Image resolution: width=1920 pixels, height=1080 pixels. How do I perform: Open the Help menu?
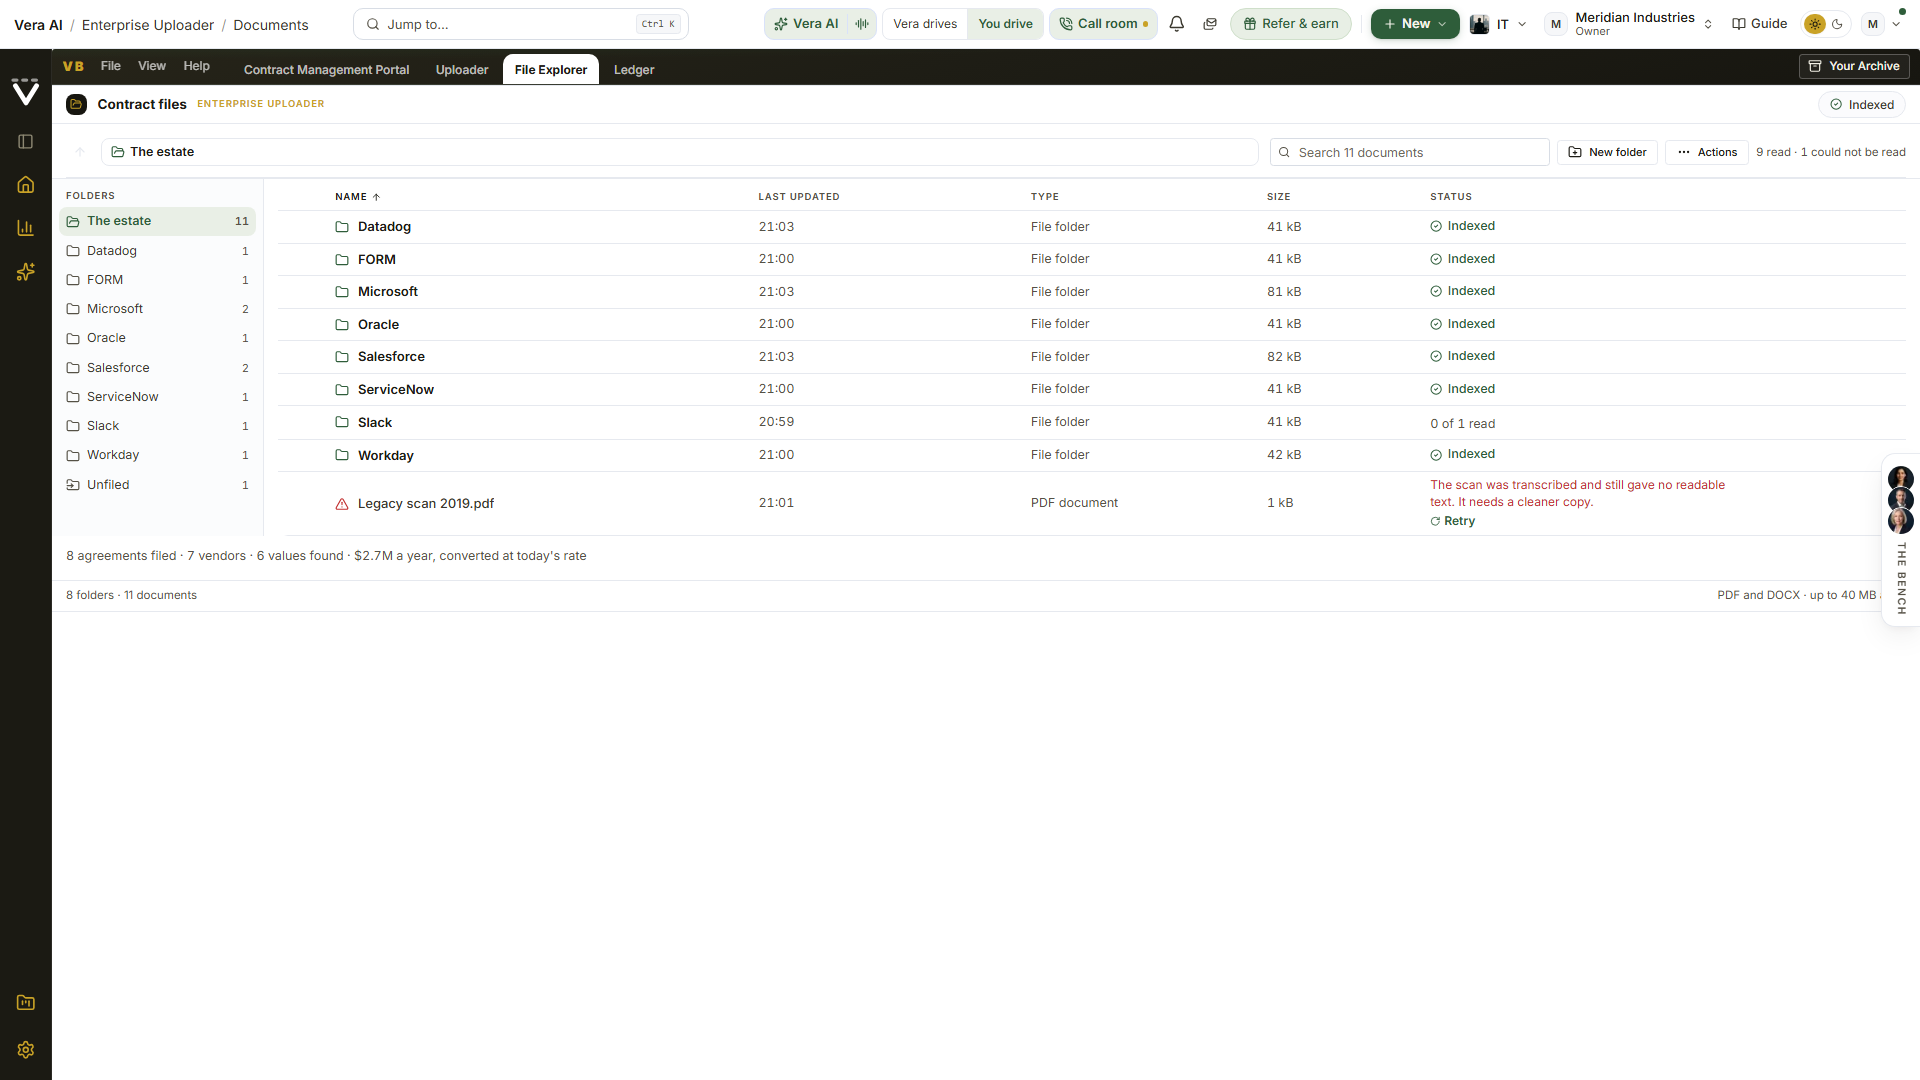(x=197, y=66)
